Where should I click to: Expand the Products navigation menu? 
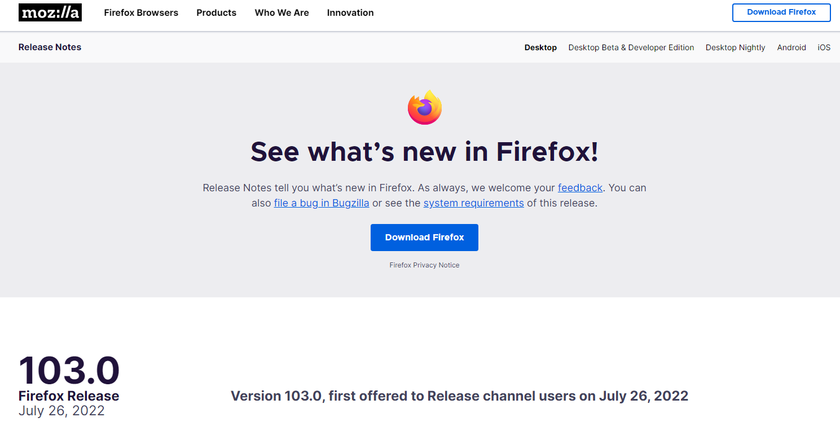pos(216,13)
